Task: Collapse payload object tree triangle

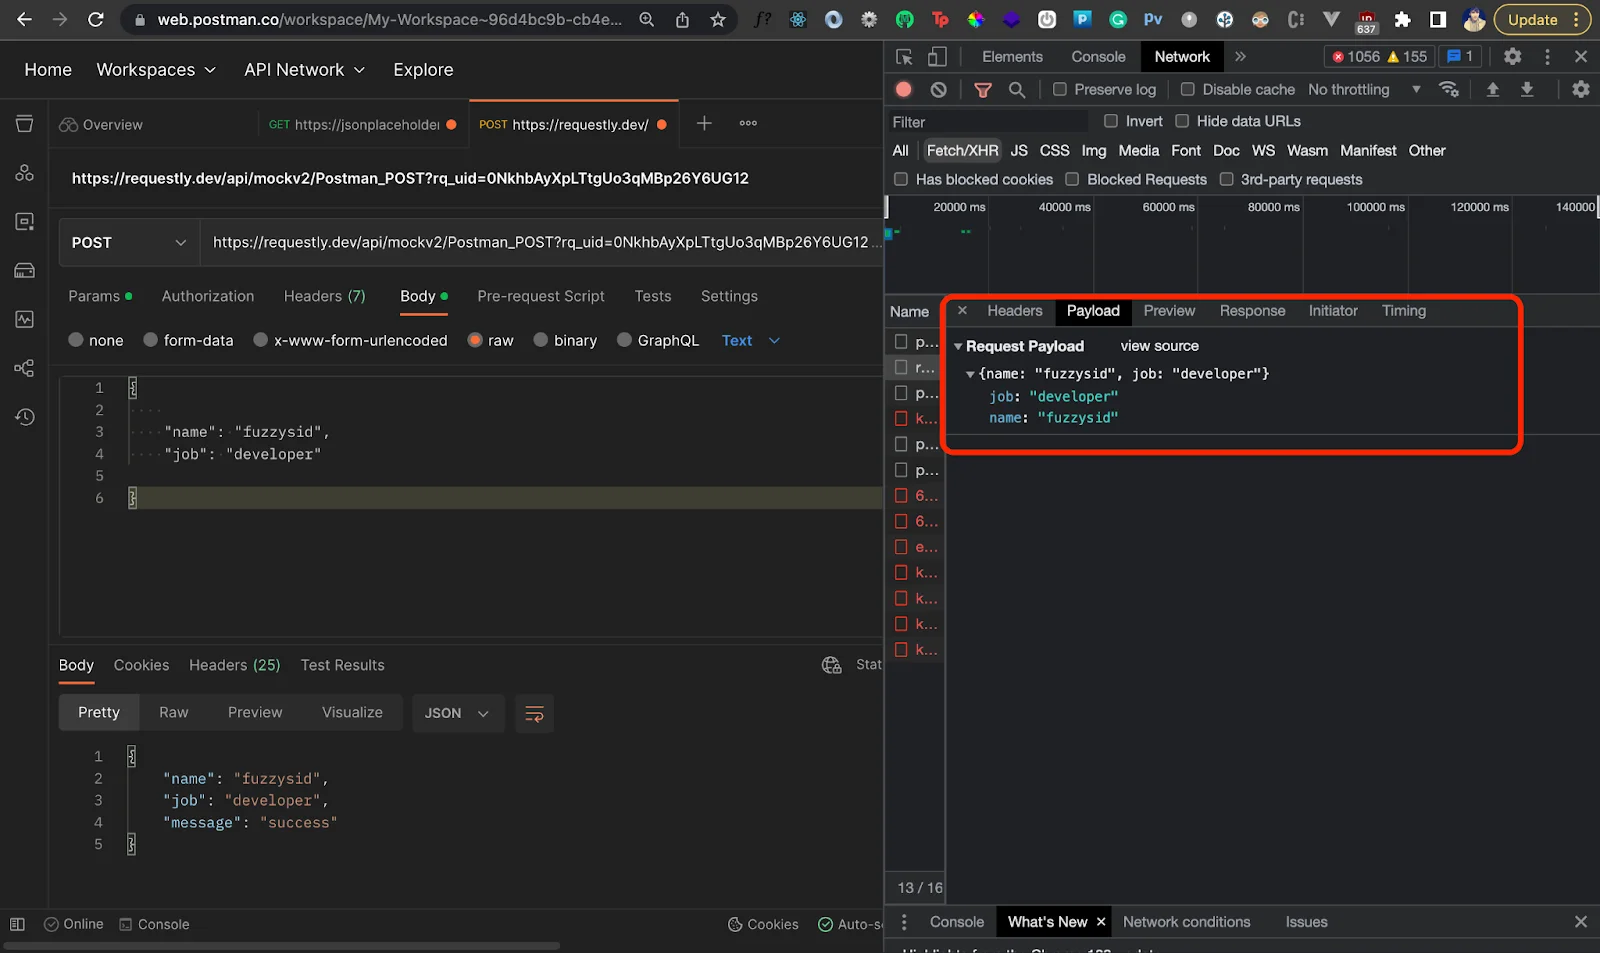Action: (970, 374)
